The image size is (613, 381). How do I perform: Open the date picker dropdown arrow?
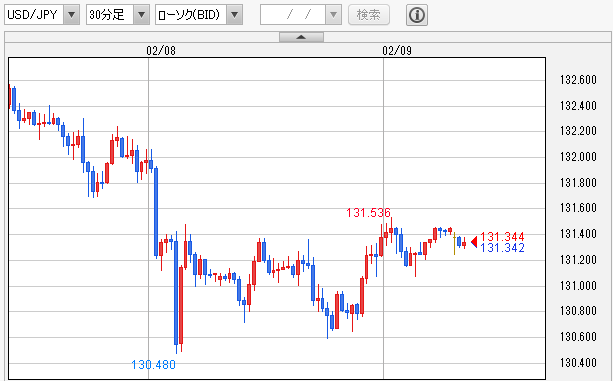point(333,15)
